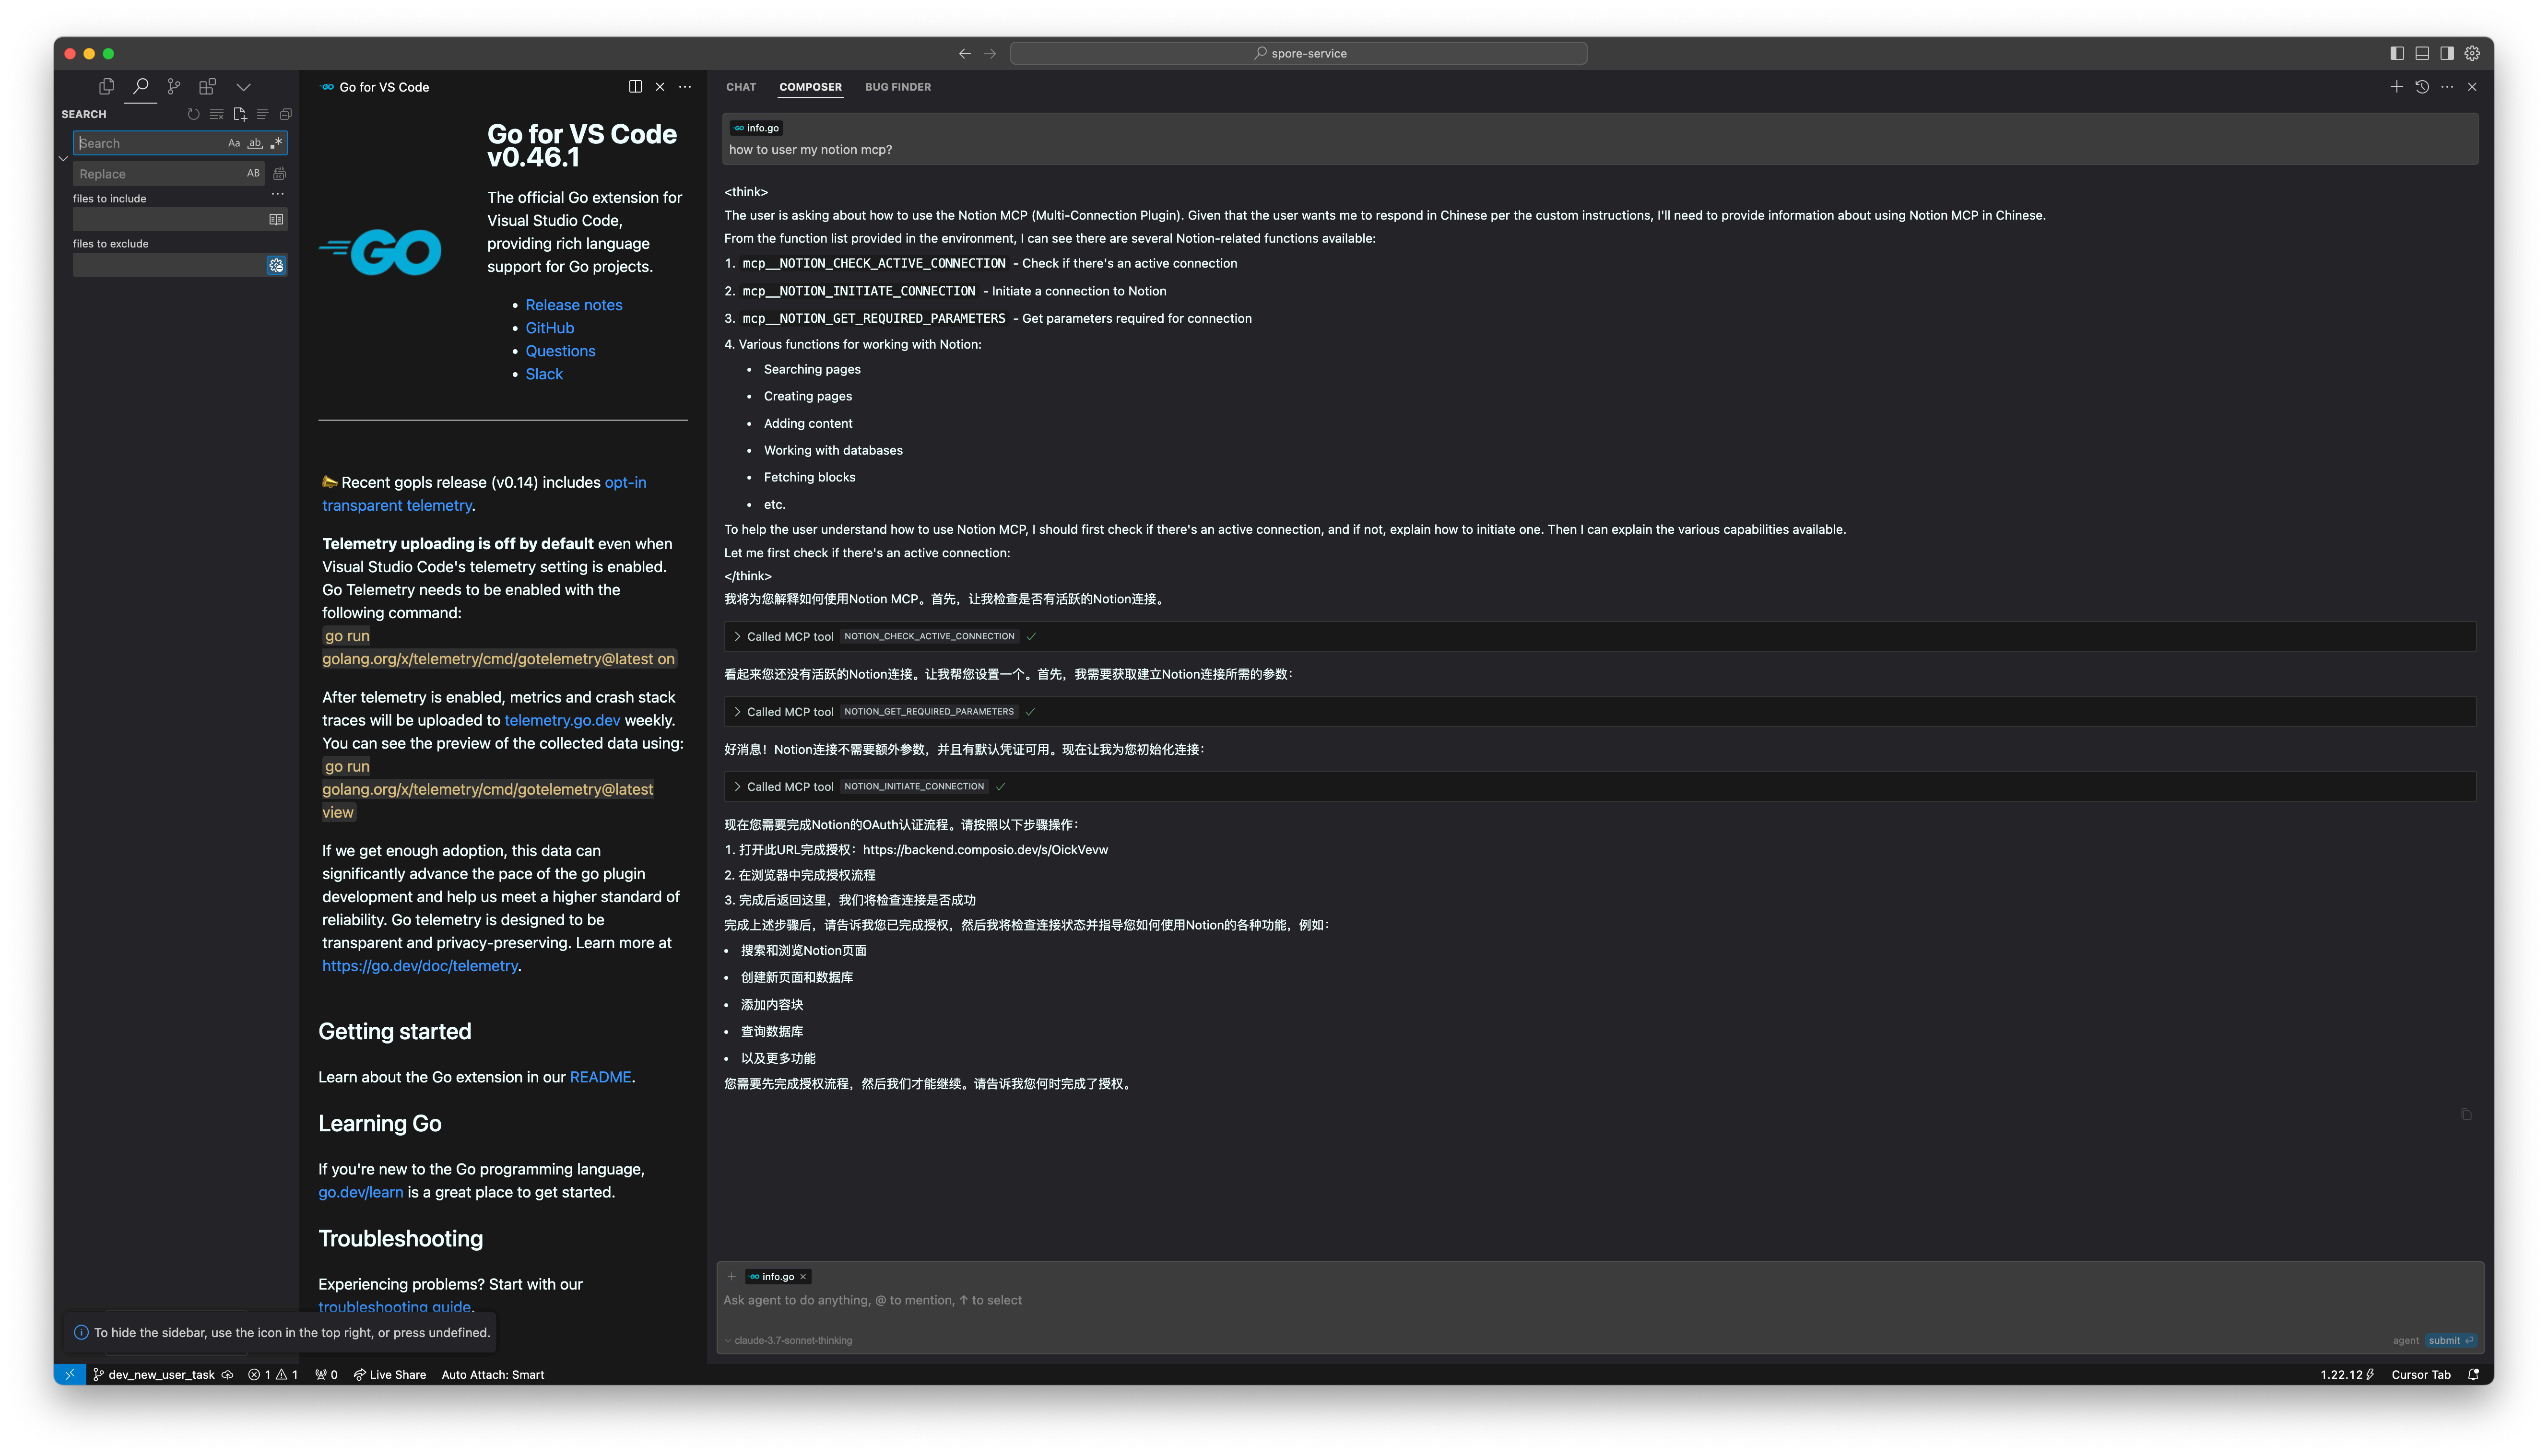
Task: Toggle Use Regular Expression in search box
Action: coord(276,143)
